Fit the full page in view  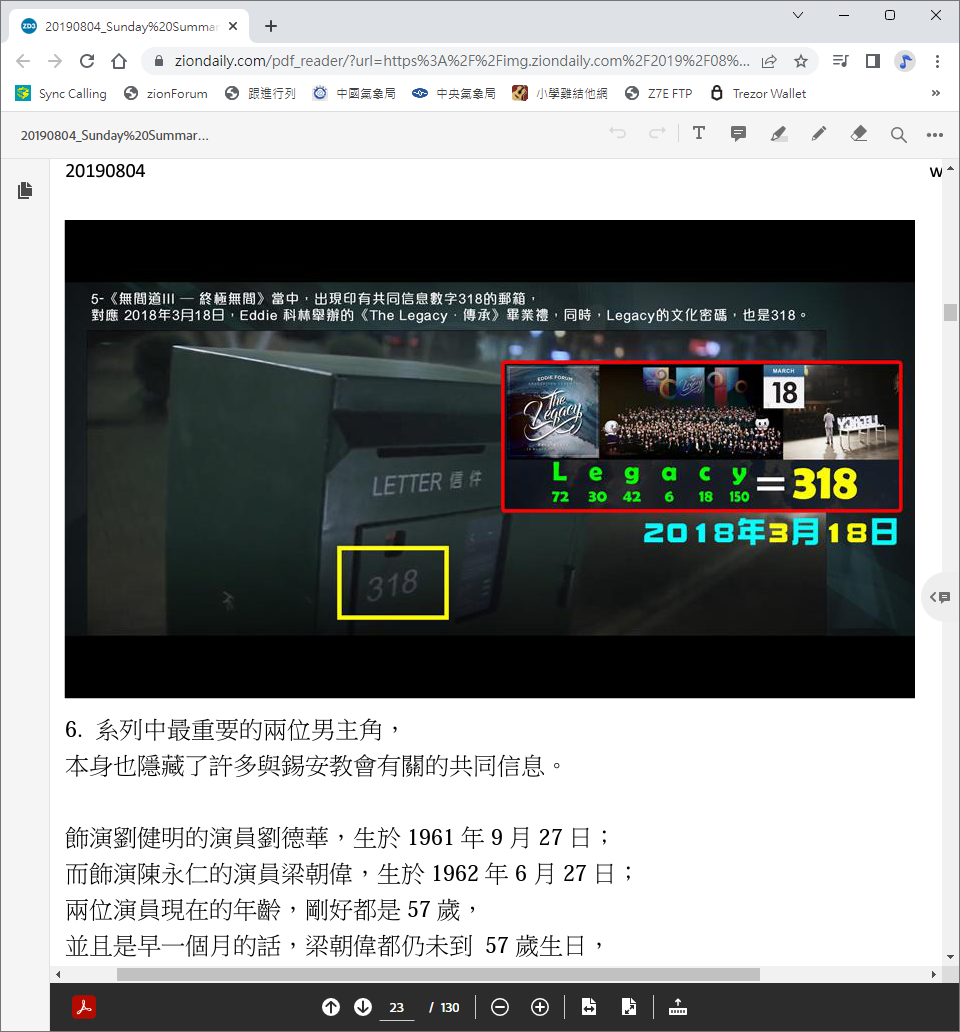(x=629, y=1007)
